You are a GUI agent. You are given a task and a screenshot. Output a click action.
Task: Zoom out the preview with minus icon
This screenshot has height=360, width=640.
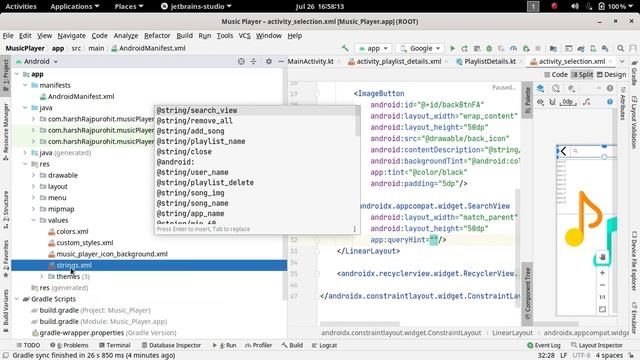click(x=602, y=285)
